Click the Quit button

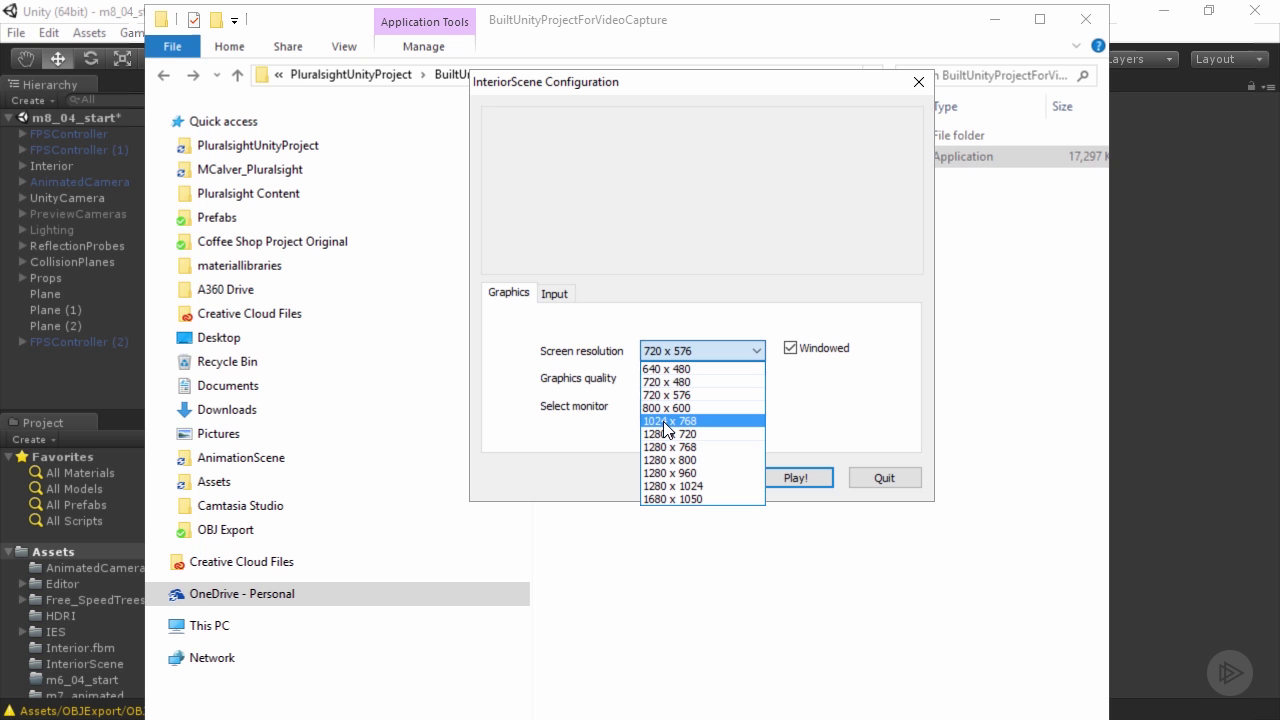point(884,478)
